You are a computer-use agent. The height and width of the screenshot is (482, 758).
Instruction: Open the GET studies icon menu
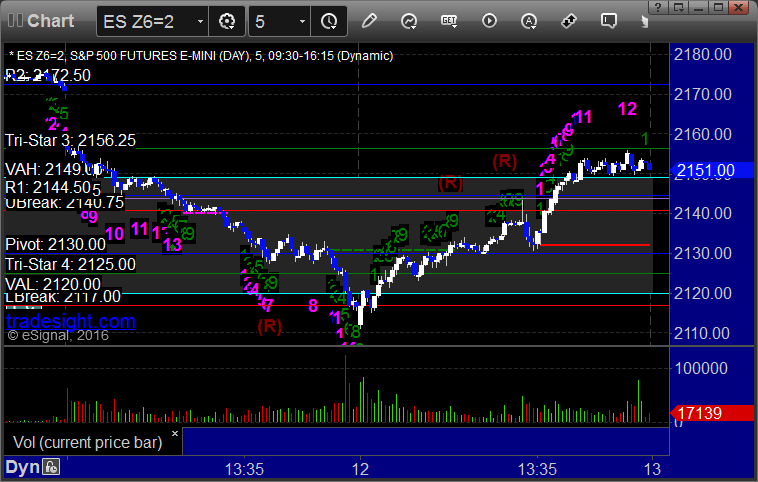click(x=449, y=21)
